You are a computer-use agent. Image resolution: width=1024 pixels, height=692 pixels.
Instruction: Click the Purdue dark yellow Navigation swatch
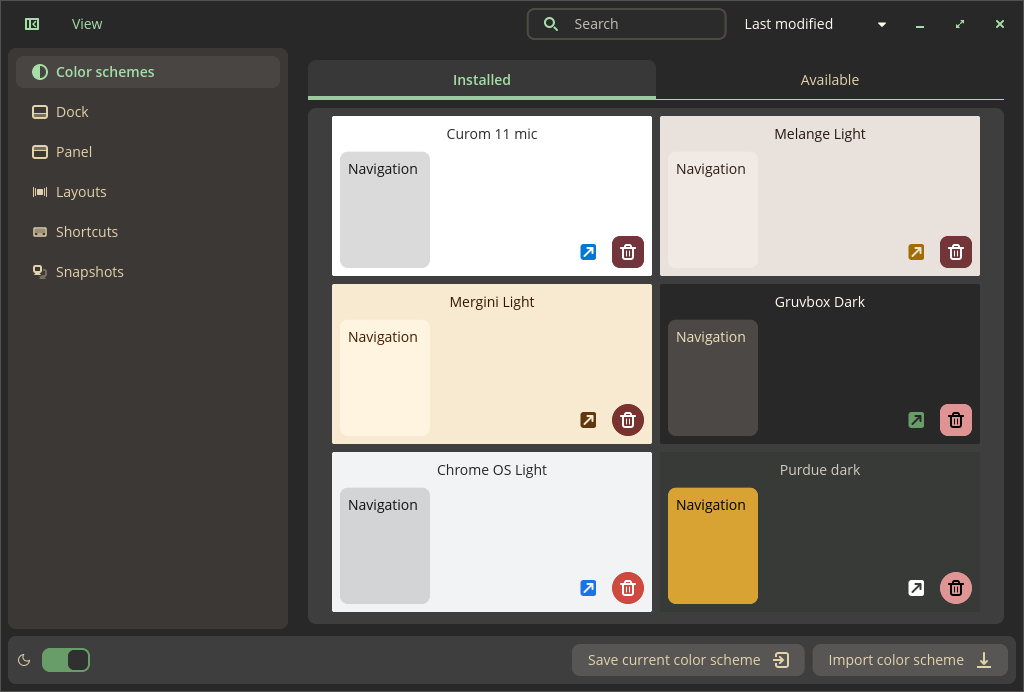click(x=712, y=546)
